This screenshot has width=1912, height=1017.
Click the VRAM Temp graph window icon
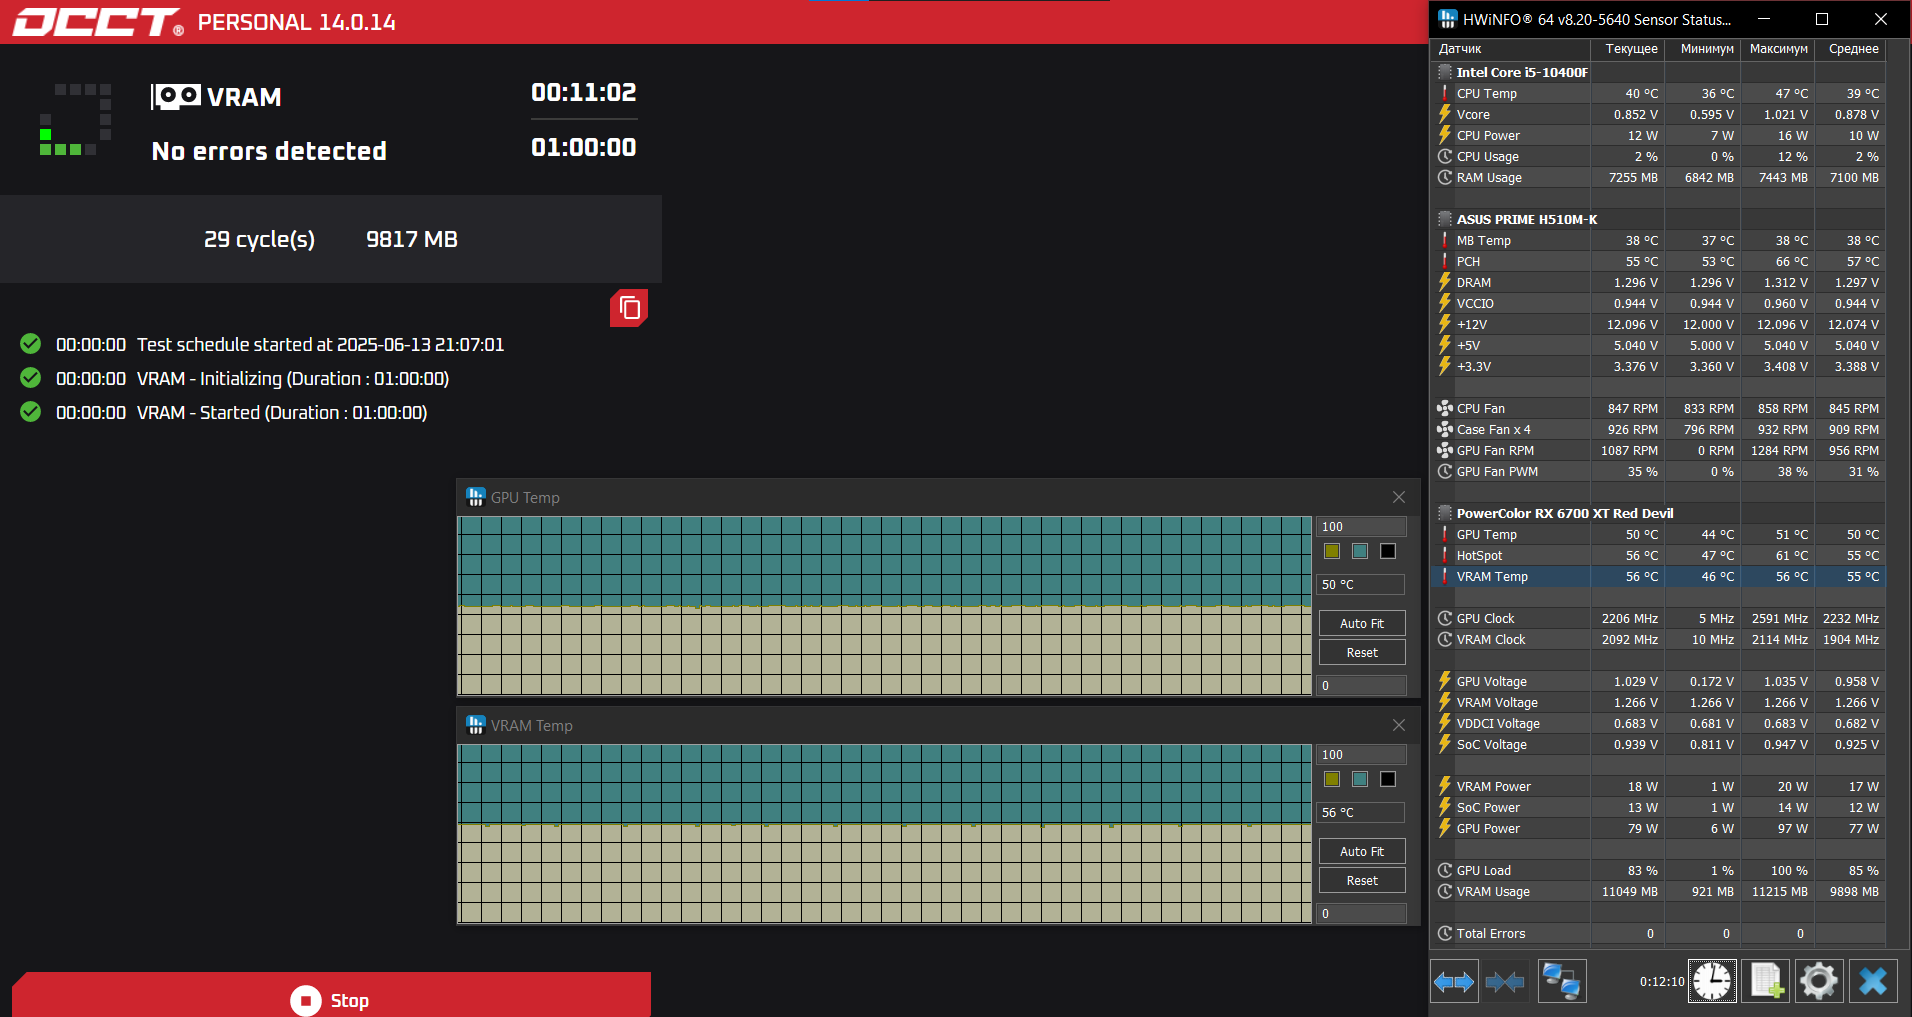point(476,725)
